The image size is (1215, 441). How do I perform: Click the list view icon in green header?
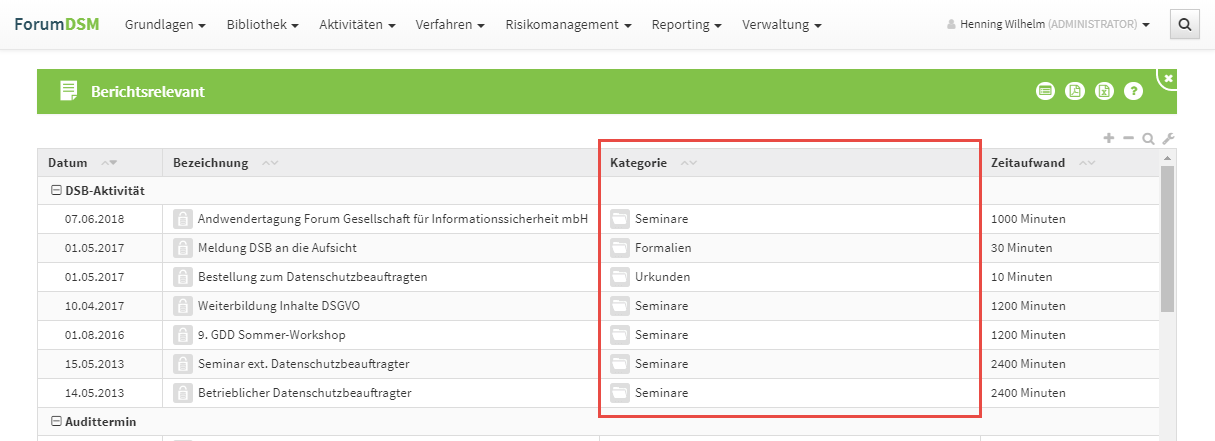tap(1045, 91)
